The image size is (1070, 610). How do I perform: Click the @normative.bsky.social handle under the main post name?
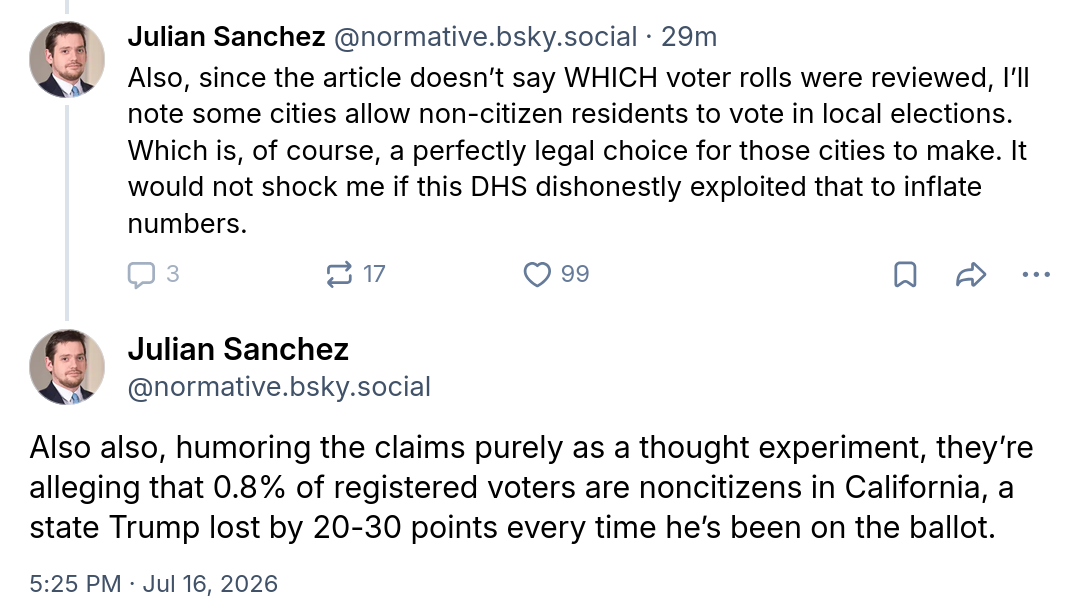click(x=279, y=387)
